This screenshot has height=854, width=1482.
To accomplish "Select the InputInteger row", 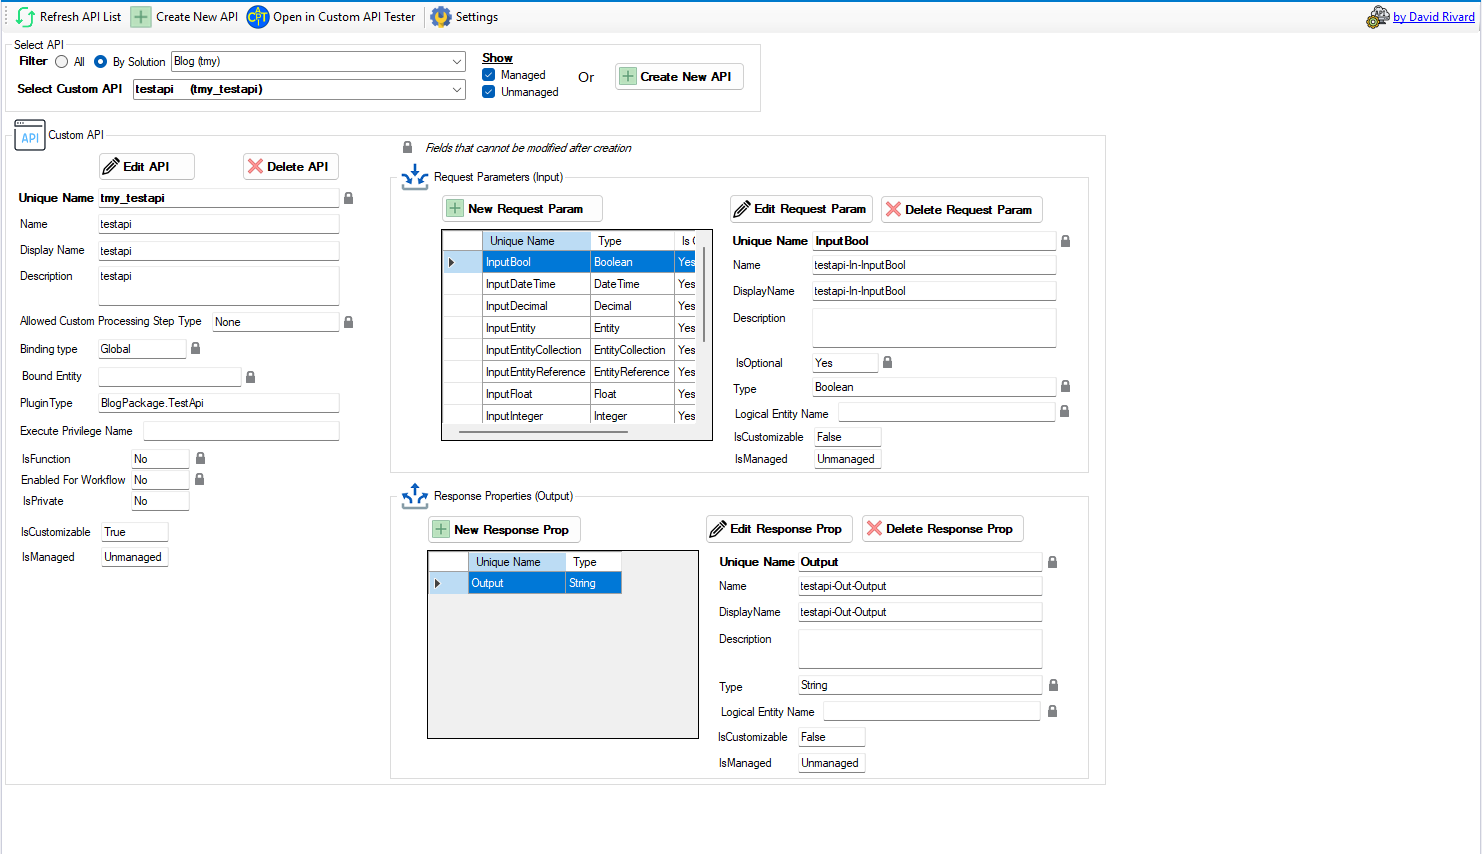I will (x=569, y=416).
